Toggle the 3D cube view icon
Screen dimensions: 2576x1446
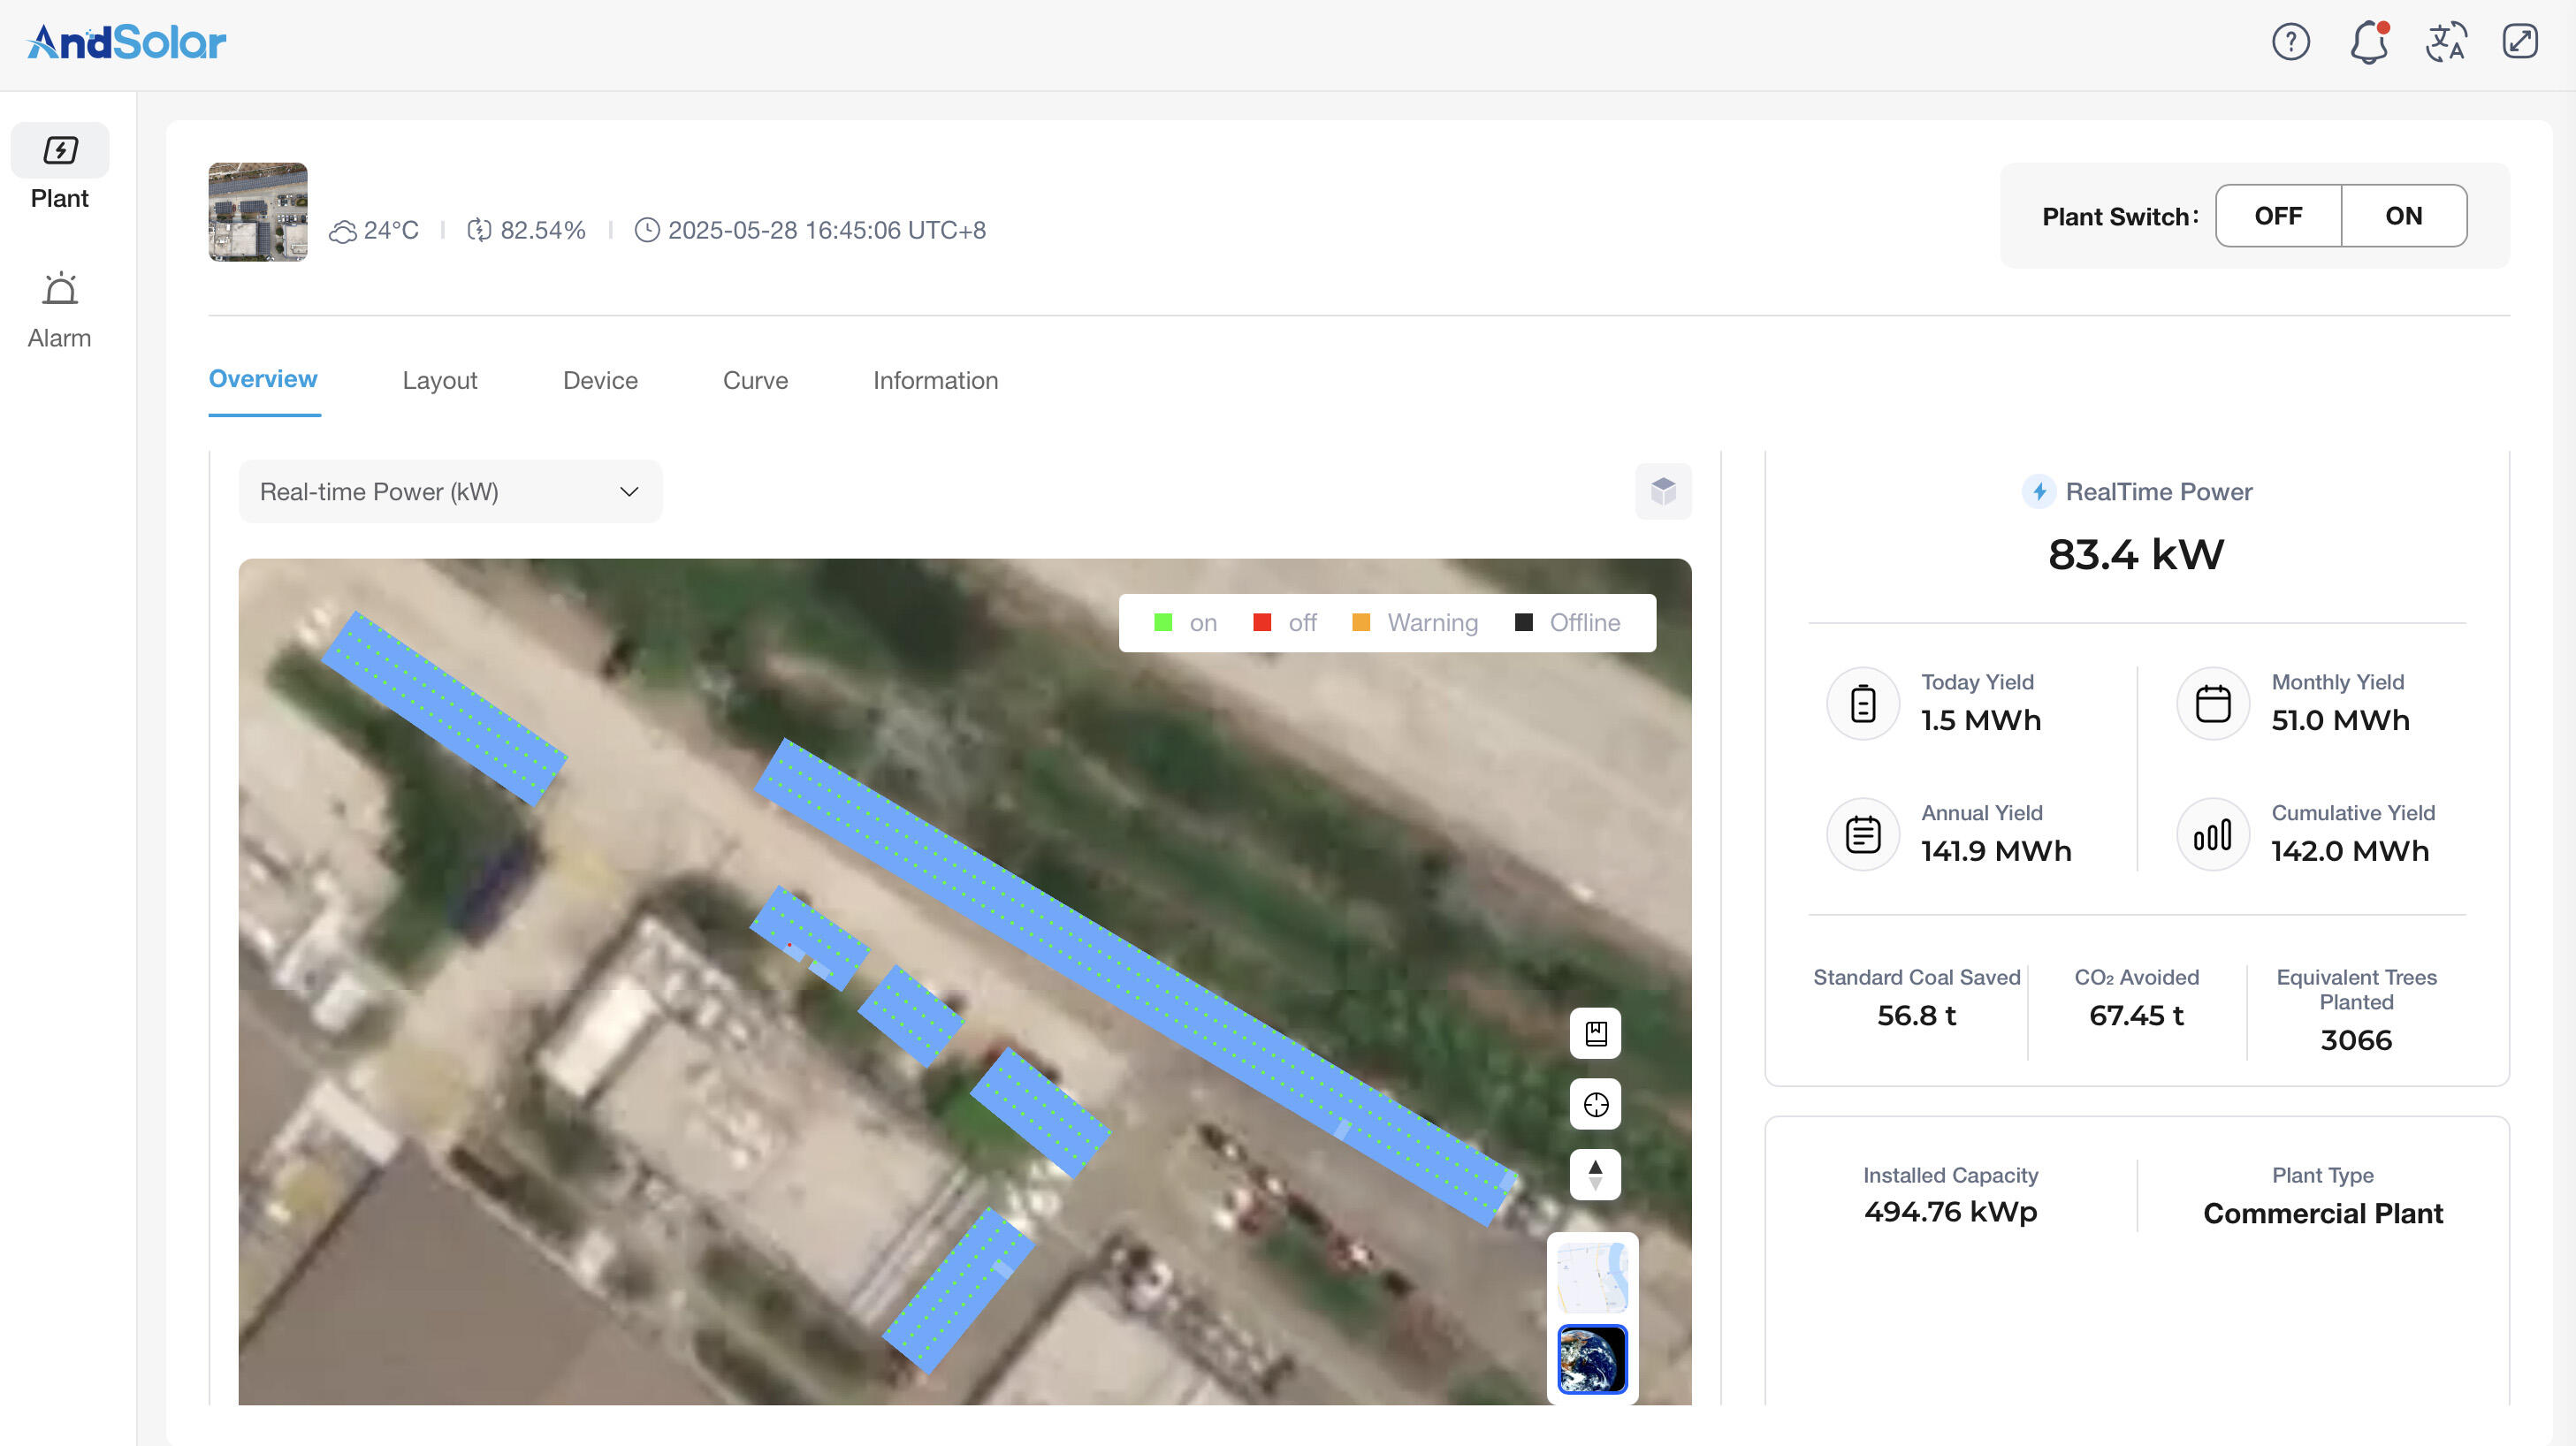tap(1663, 491)
